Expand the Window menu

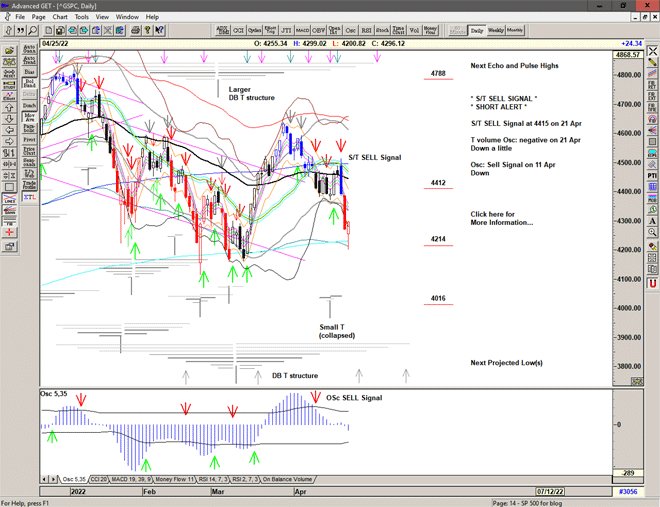pos(127,17)
